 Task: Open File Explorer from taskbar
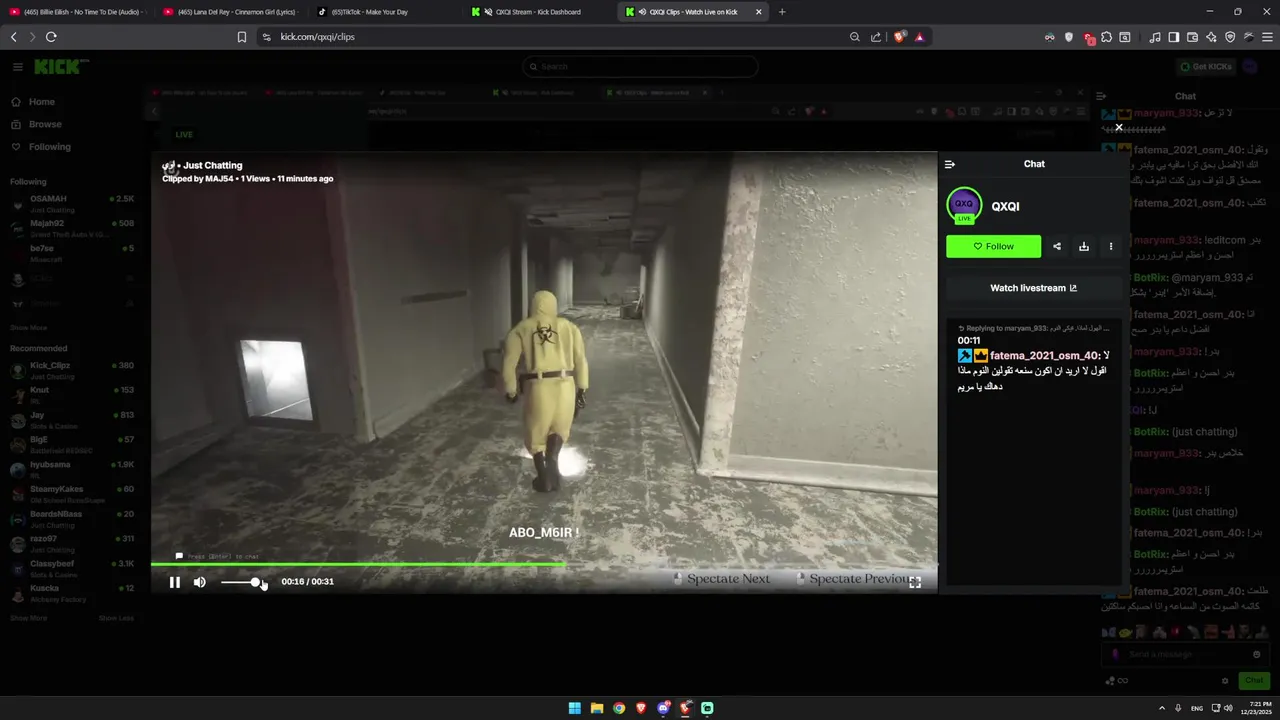pos(597,708)
